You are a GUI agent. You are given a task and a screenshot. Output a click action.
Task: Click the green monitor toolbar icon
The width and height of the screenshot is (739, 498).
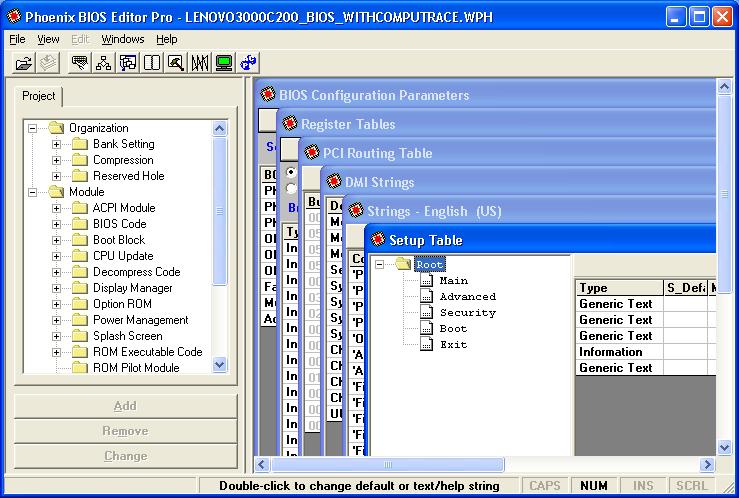click(224, 63)
